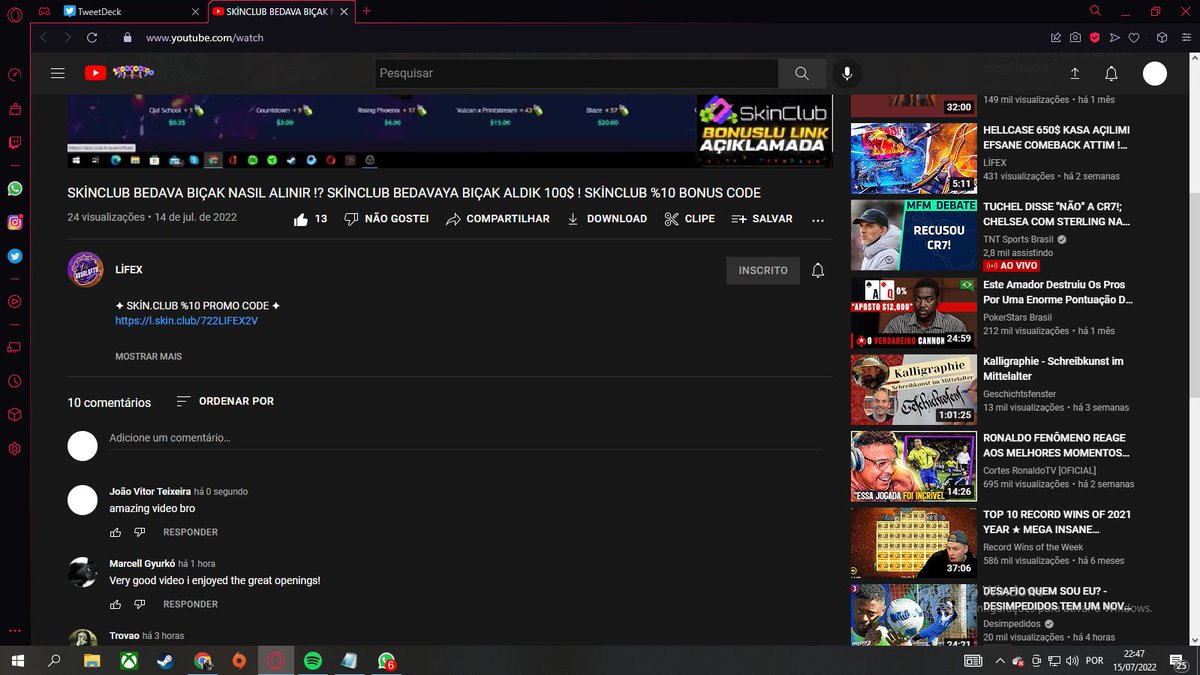Open GX Corner gamepad icon
Viewport: 1200px width, 675px height.
click(x=43, y=11)
